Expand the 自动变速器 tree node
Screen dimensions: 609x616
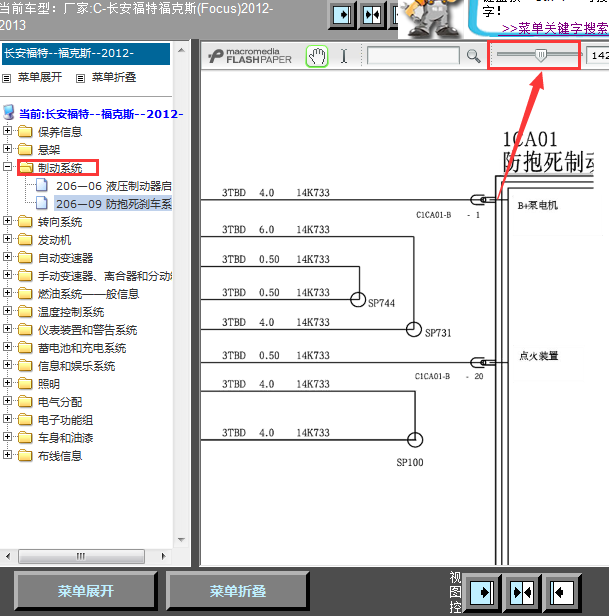pos(7,257)
